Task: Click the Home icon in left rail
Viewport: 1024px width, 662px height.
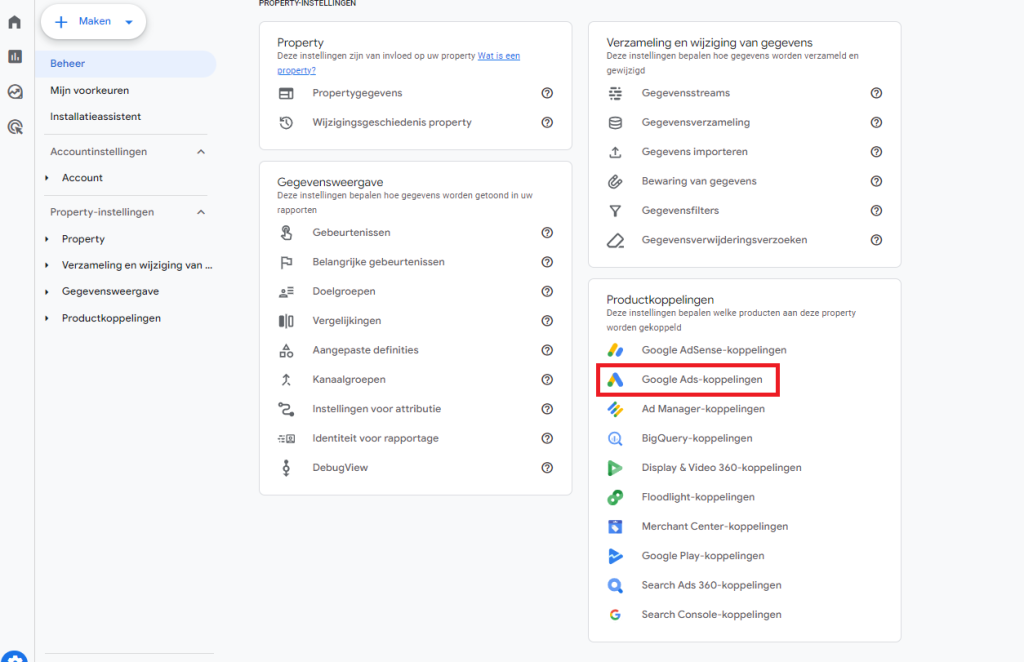Action: [15, 22]
